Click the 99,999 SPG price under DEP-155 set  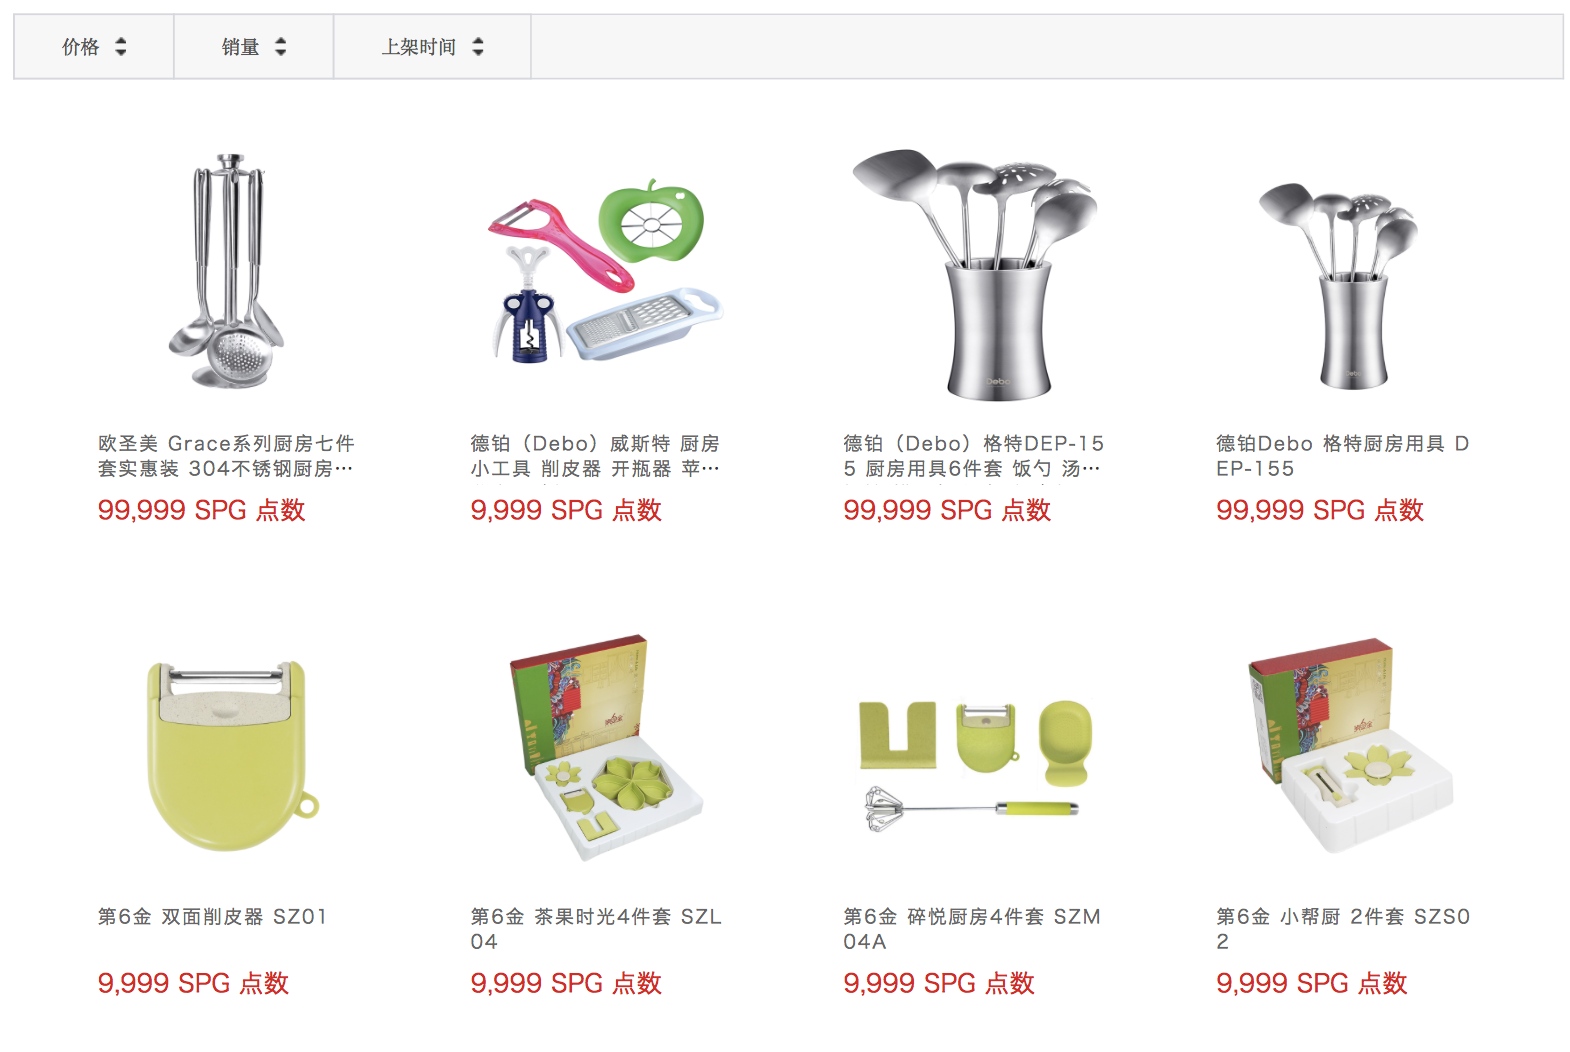(x=947, y=510)
